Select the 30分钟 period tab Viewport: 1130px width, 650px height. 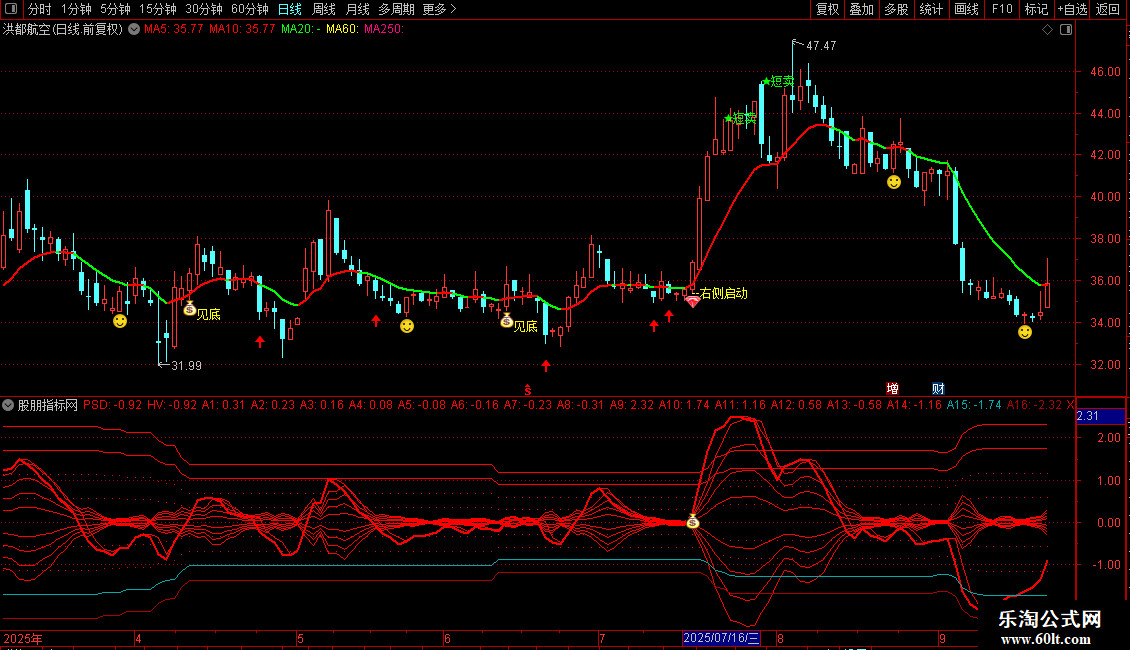204,9
